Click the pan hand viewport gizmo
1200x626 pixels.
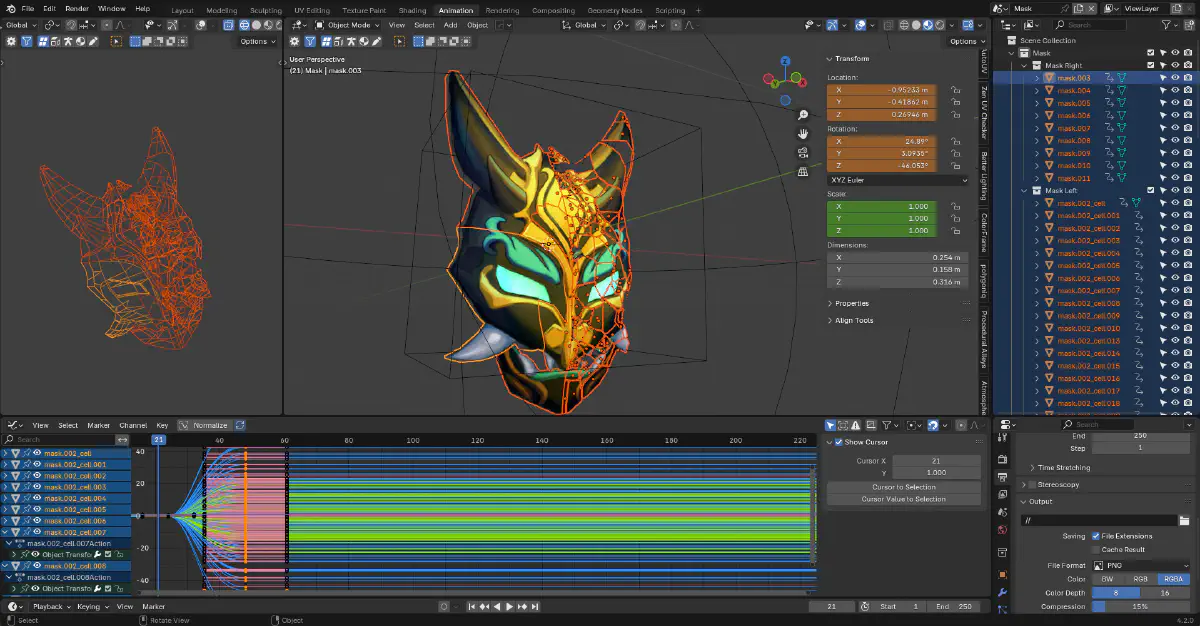802,134
